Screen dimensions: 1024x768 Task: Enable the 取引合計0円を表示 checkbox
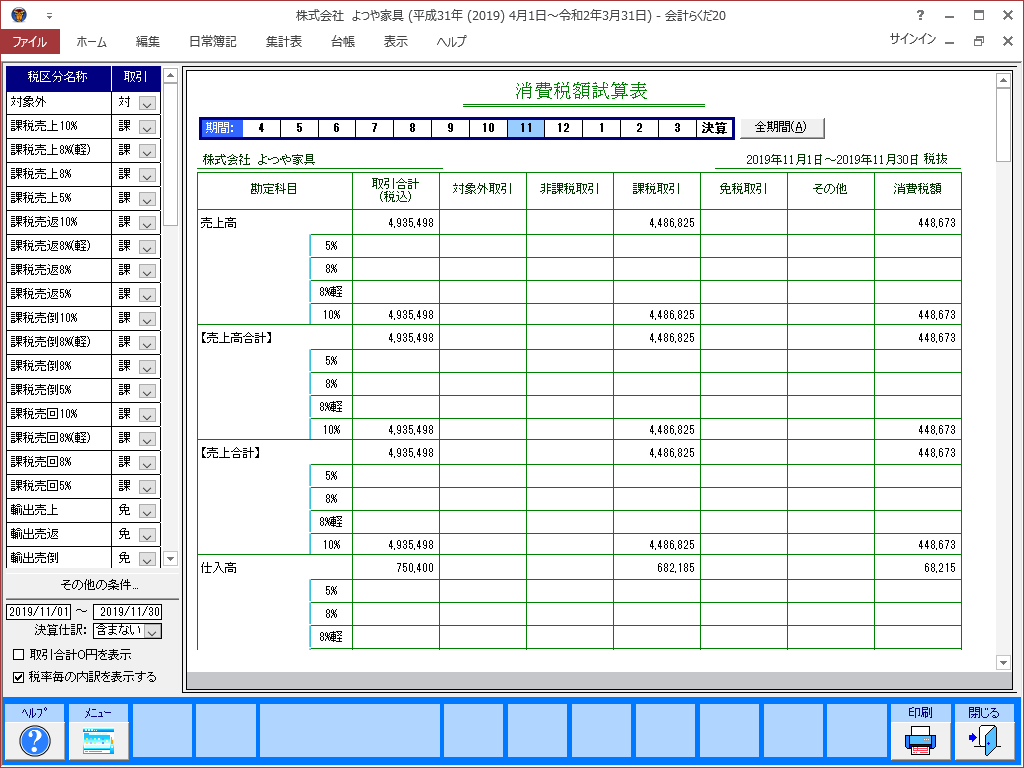click(18, 654)
